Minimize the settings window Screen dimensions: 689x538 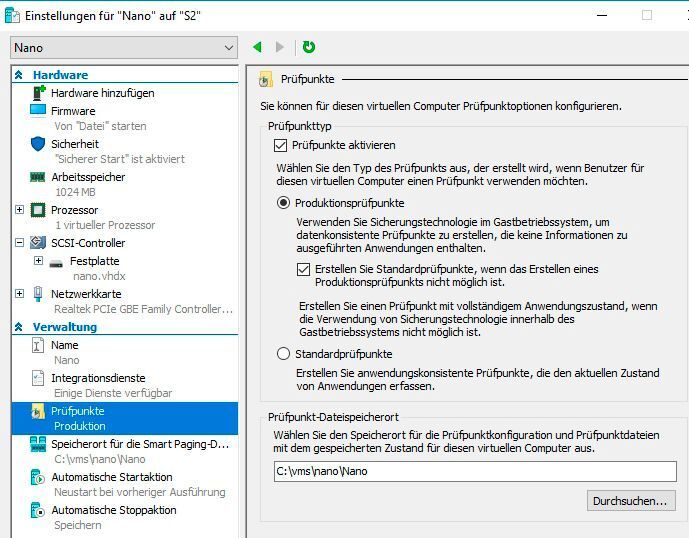pyautogui.click(x=602, y=15)
